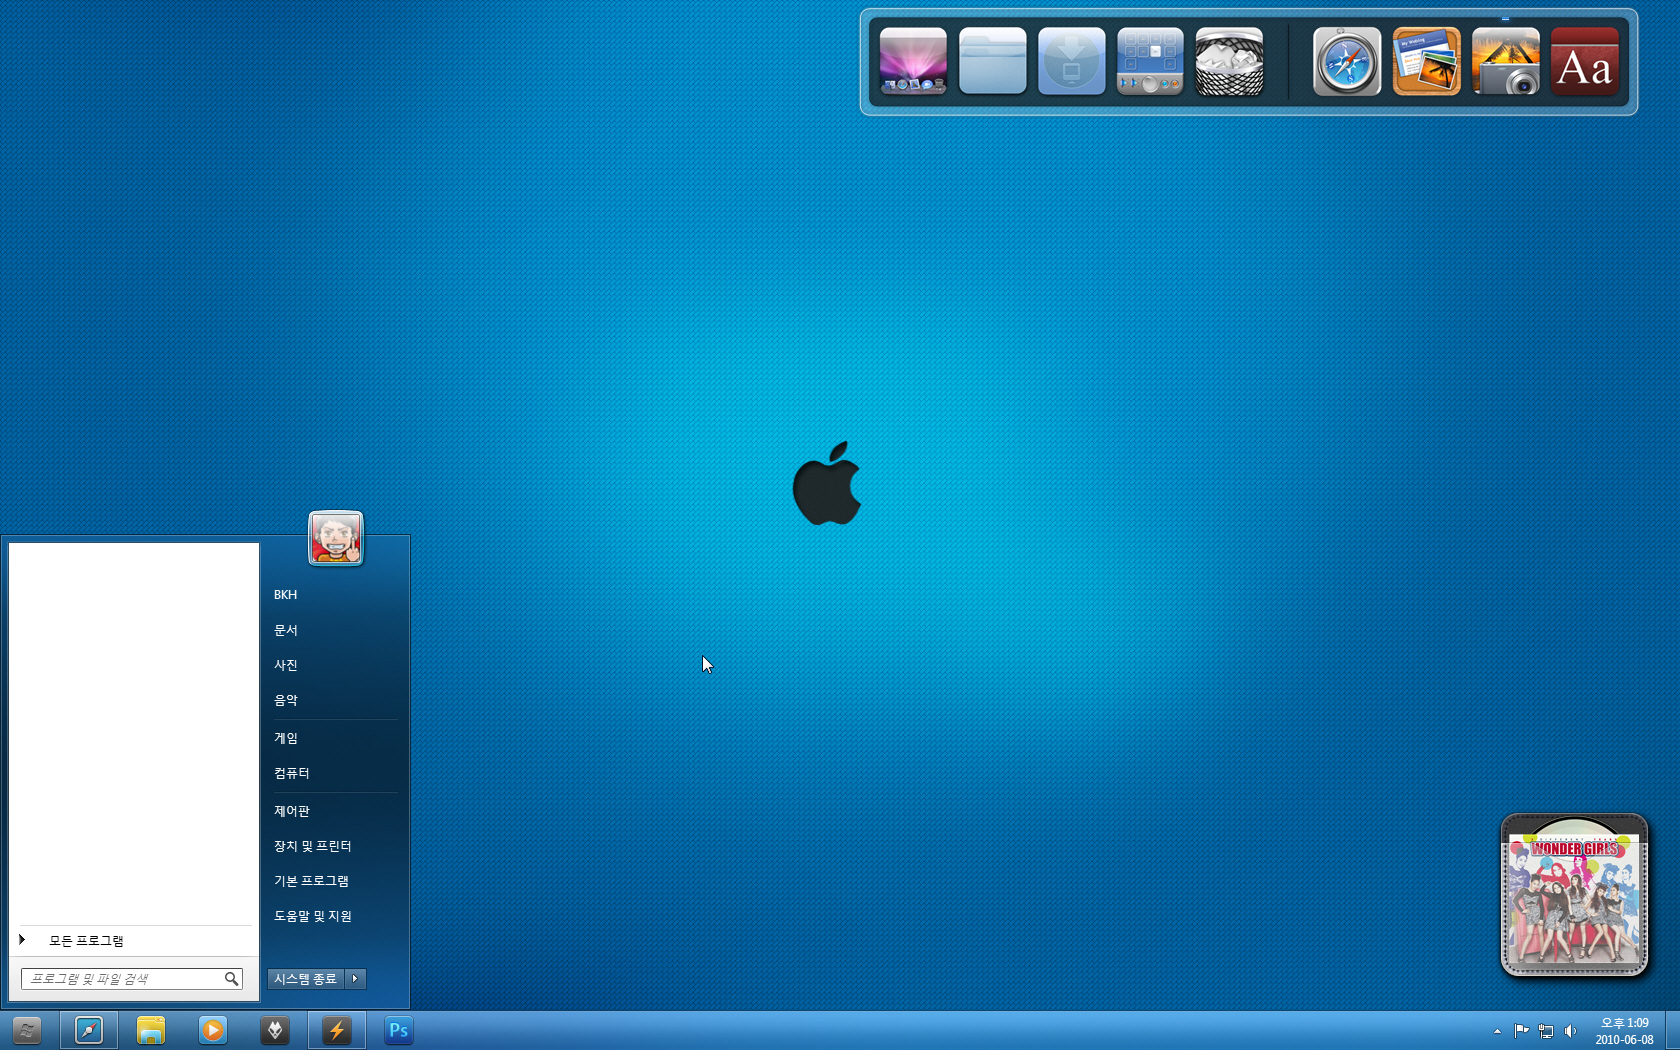
Task: Open the Mac desktop icon in the dock
Action: 913,62
